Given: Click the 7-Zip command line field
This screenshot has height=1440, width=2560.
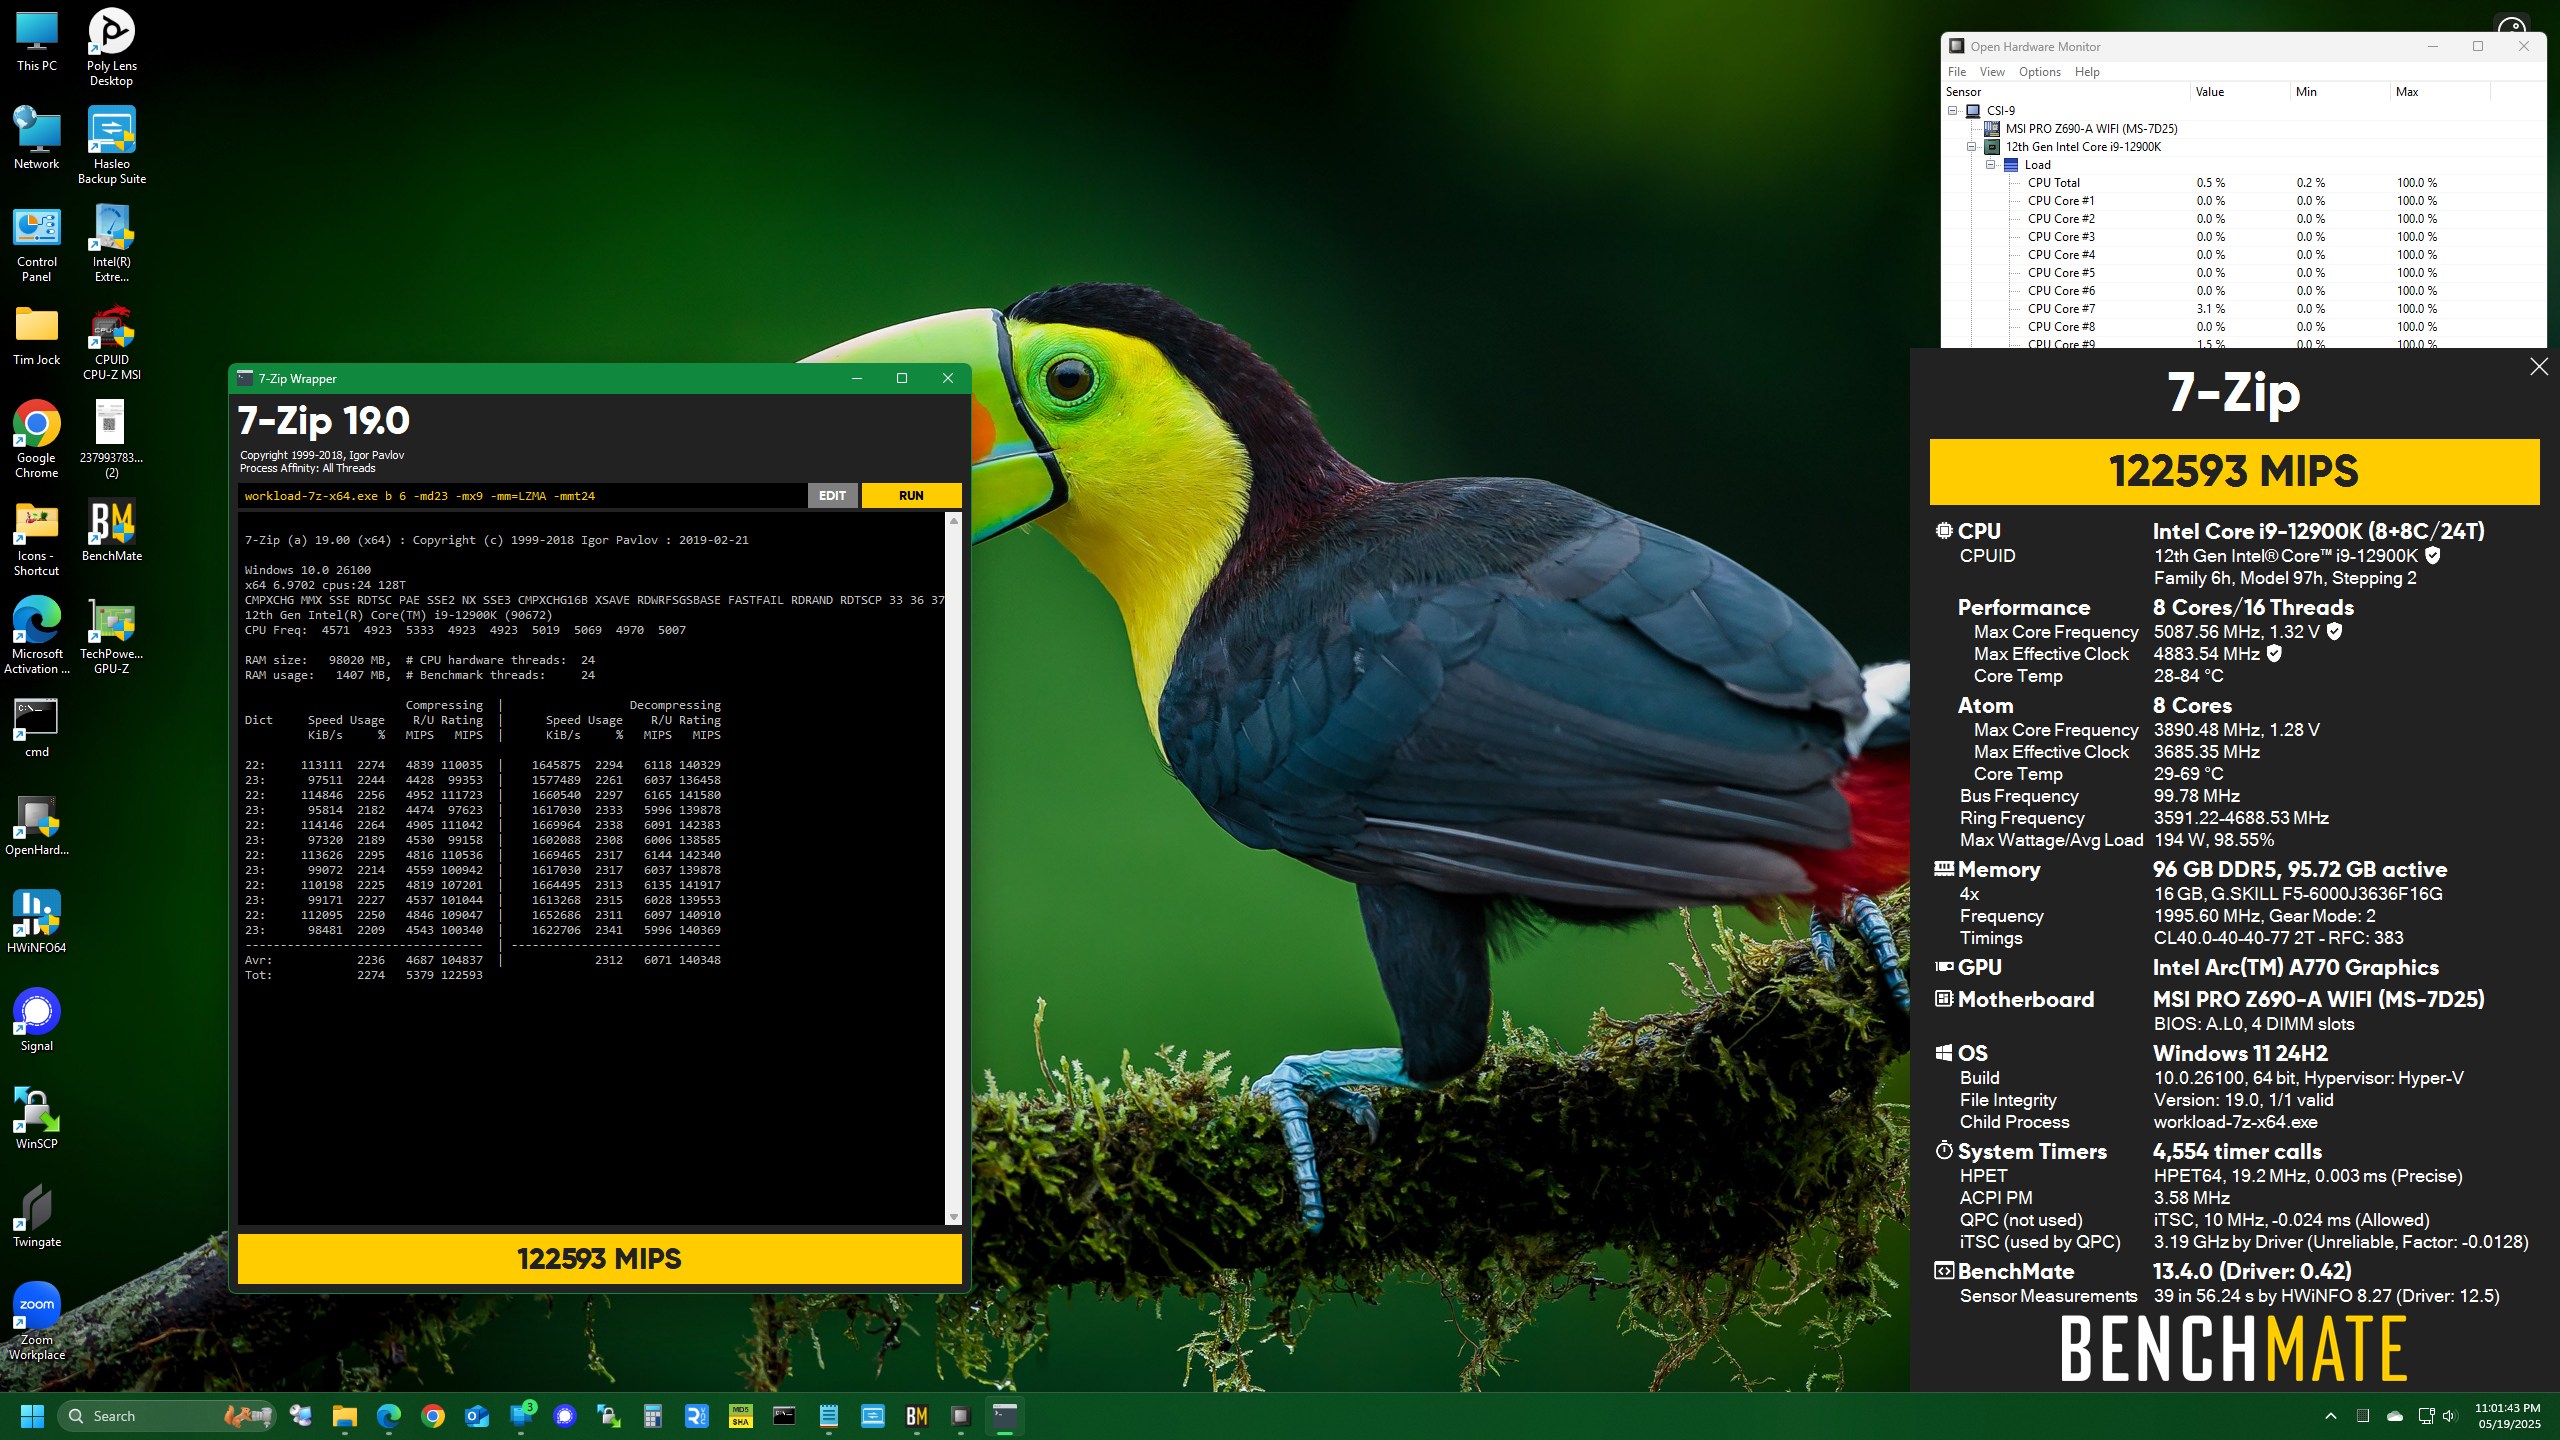Looking at the screenshot, I should coord(522,496).
